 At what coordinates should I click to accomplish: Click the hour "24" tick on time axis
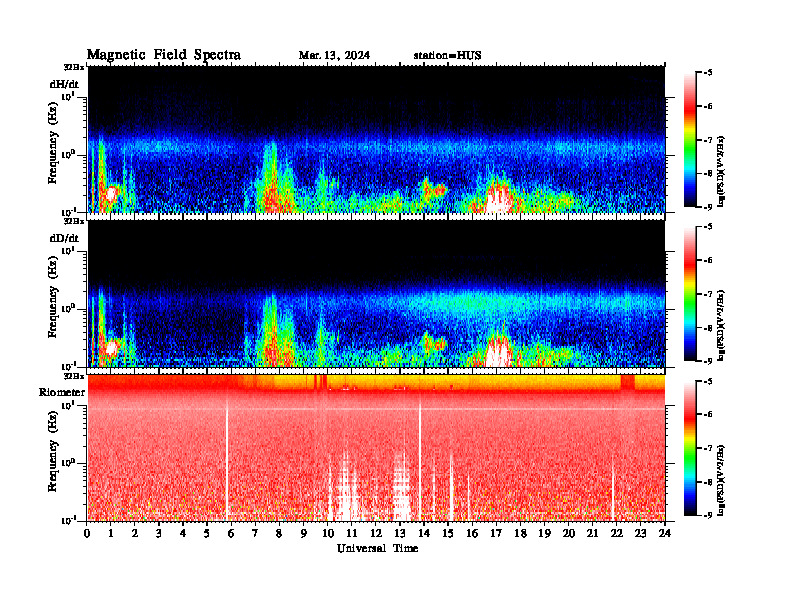click(665, 533)
